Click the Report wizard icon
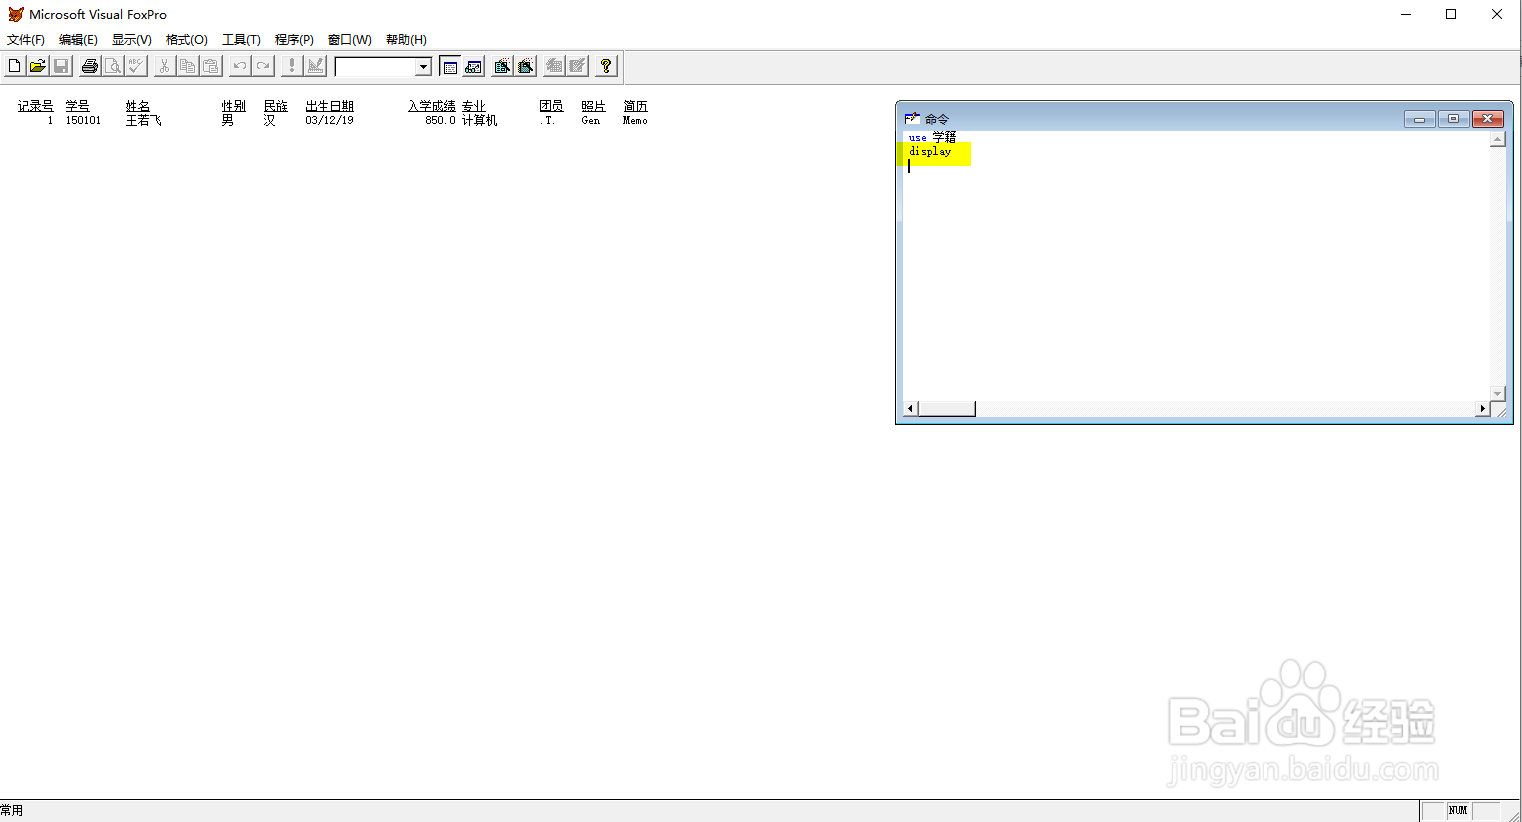This screenshot has width=1522, height=822. (x=525, y=66)
